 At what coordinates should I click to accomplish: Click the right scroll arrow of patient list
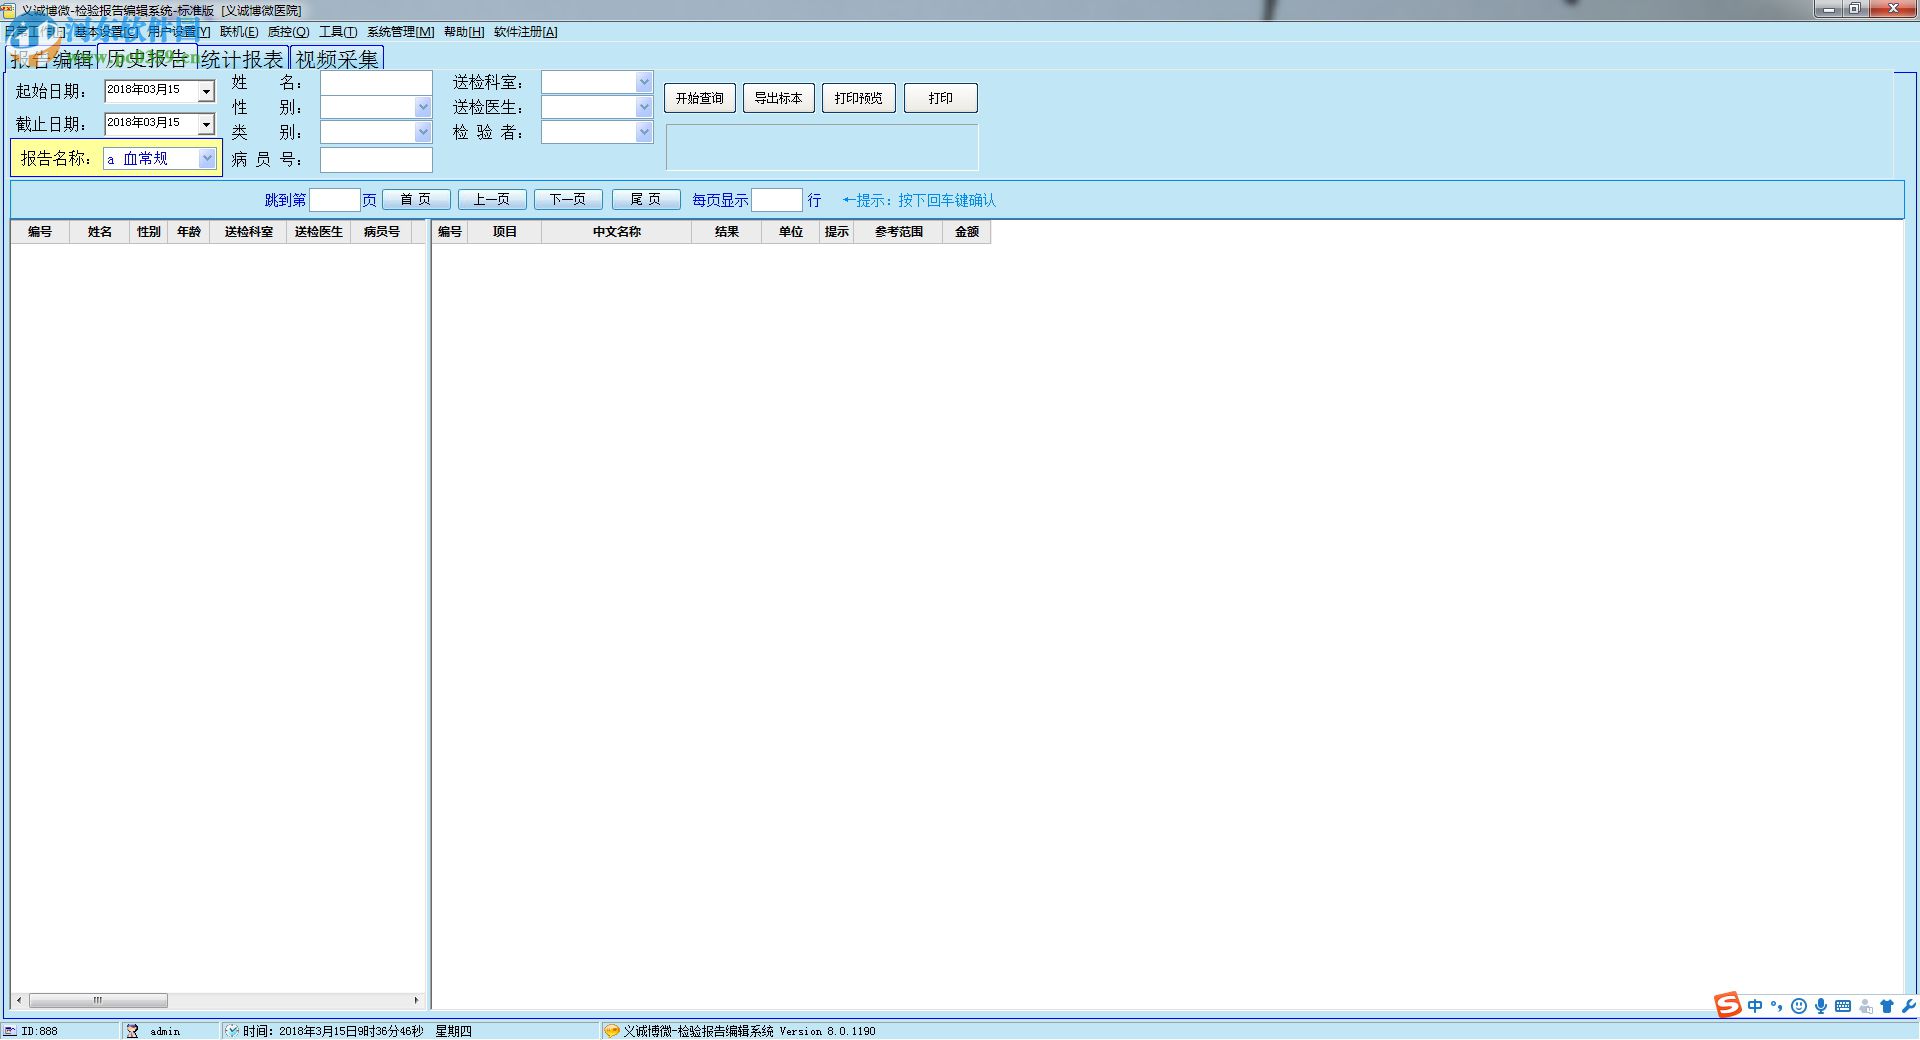(417, 1000)
